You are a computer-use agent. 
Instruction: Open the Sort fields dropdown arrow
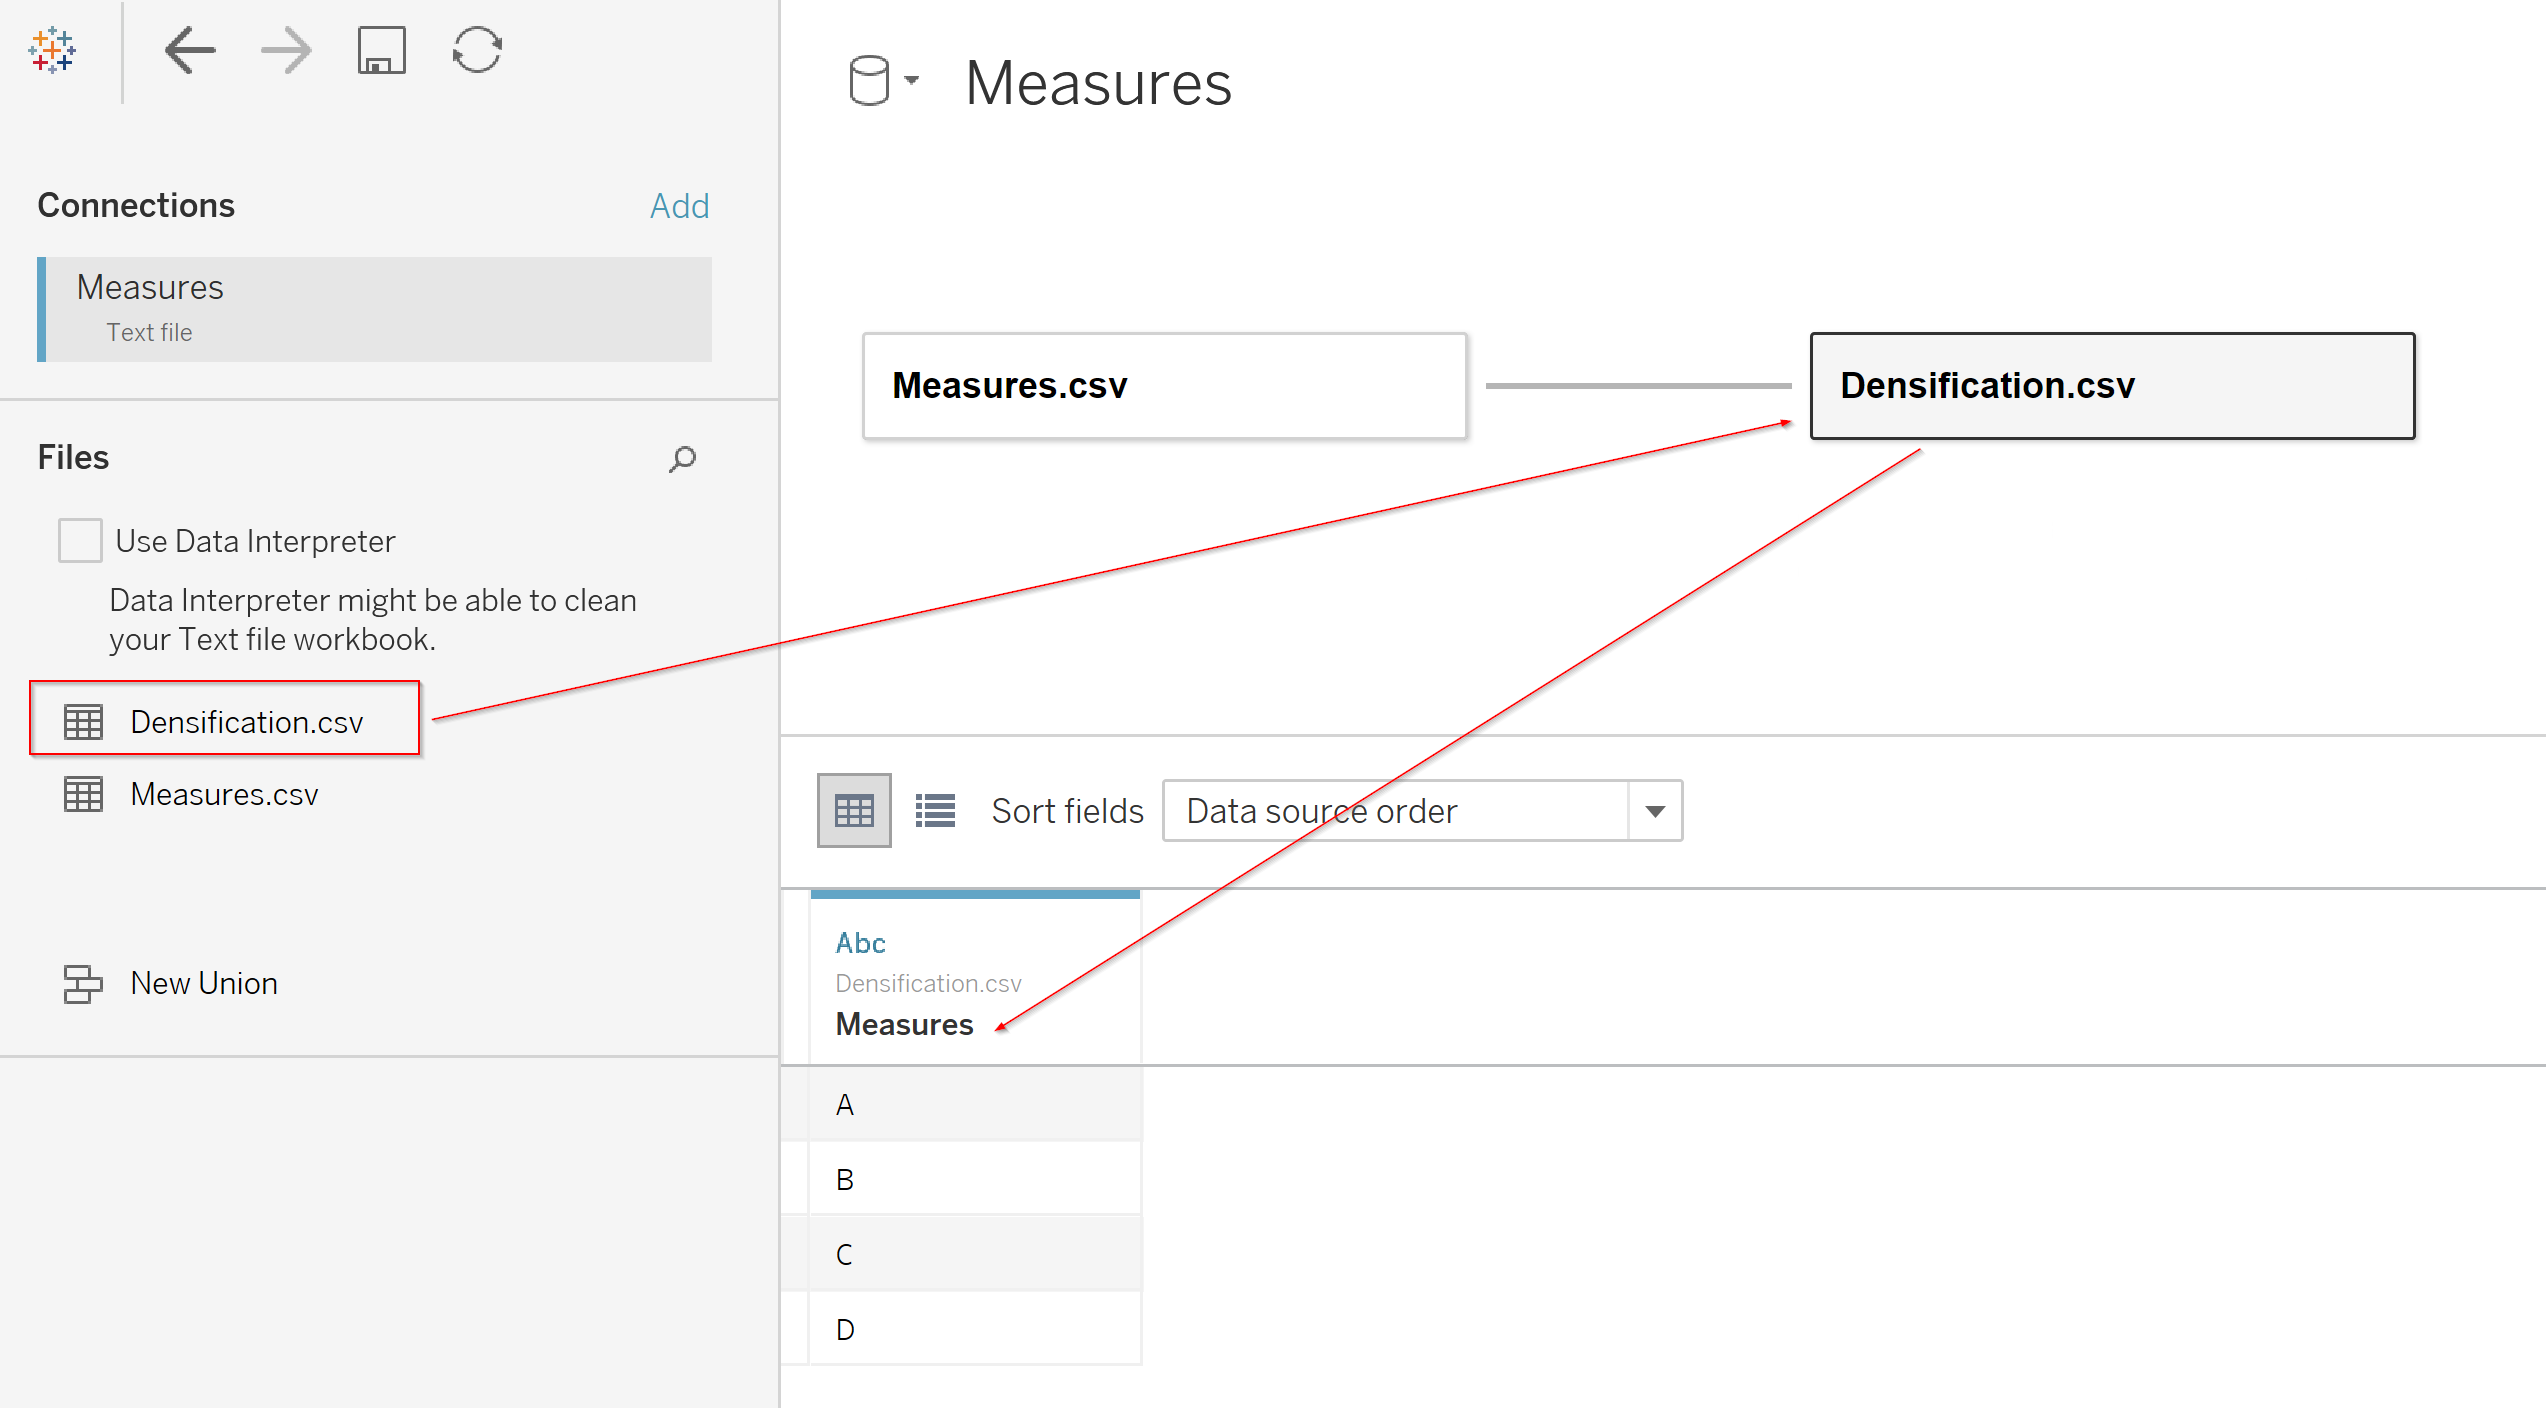pos(1655,811)
